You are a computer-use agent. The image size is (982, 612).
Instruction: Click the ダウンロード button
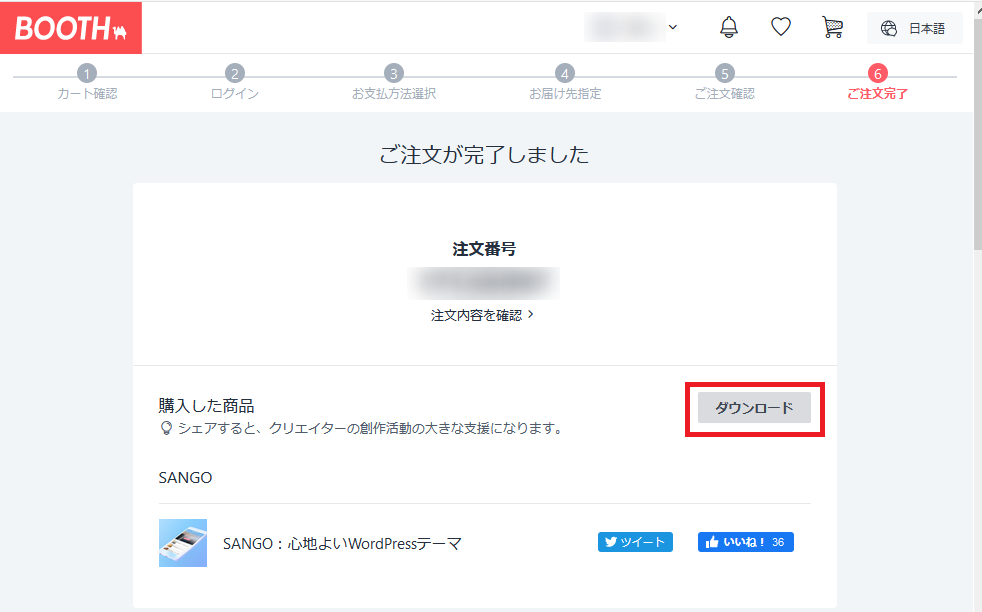pos(754,408)
